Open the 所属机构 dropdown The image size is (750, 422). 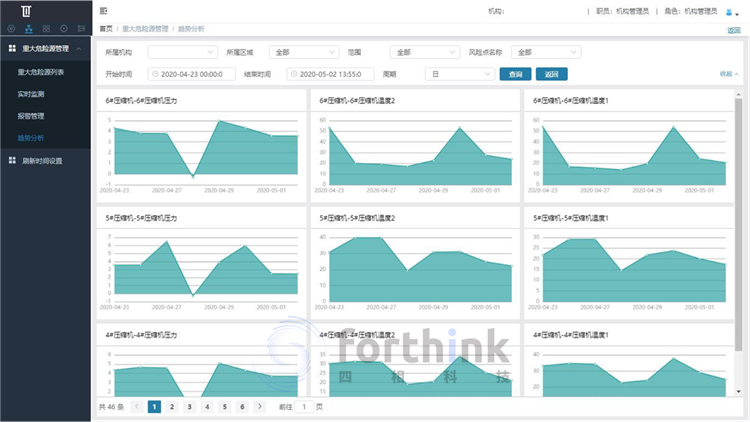(x=182, y=52)
